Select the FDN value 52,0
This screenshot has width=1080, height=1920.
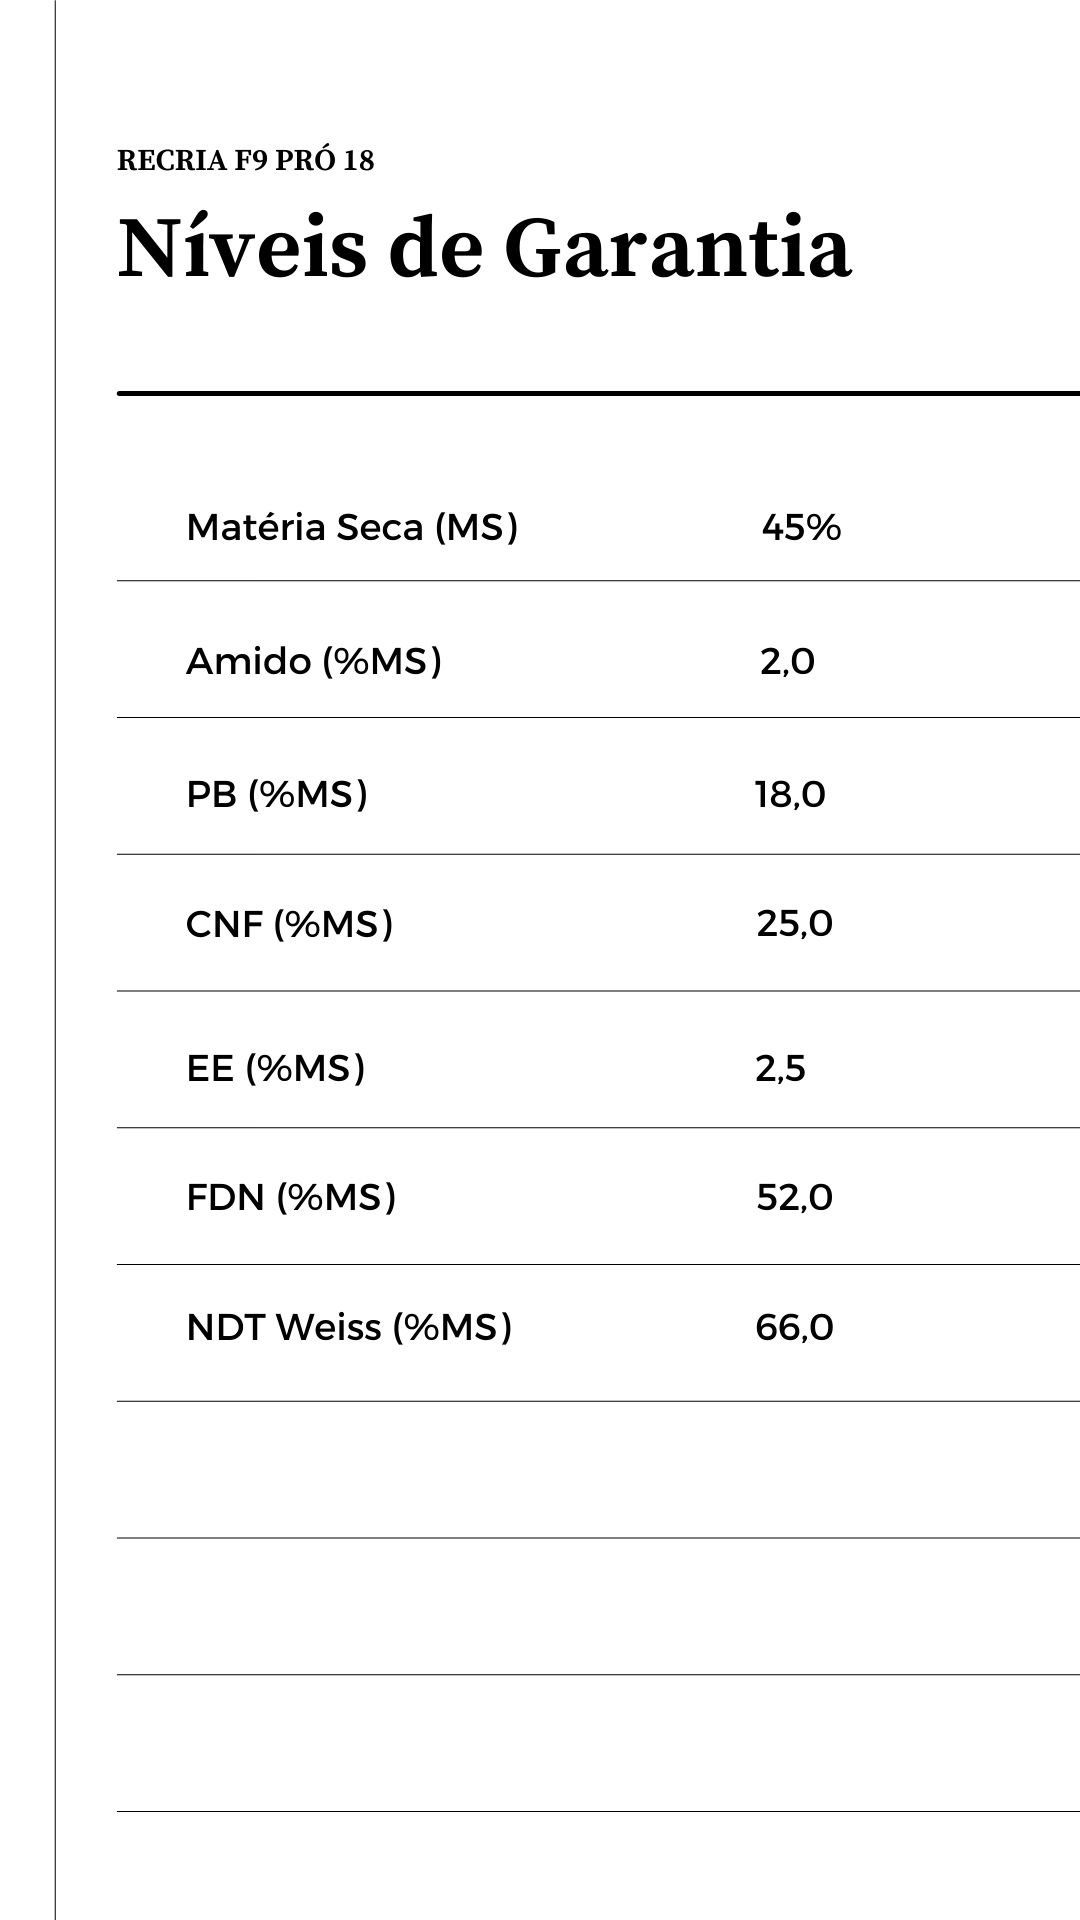pyautogui.click(x=794, y=1197)
